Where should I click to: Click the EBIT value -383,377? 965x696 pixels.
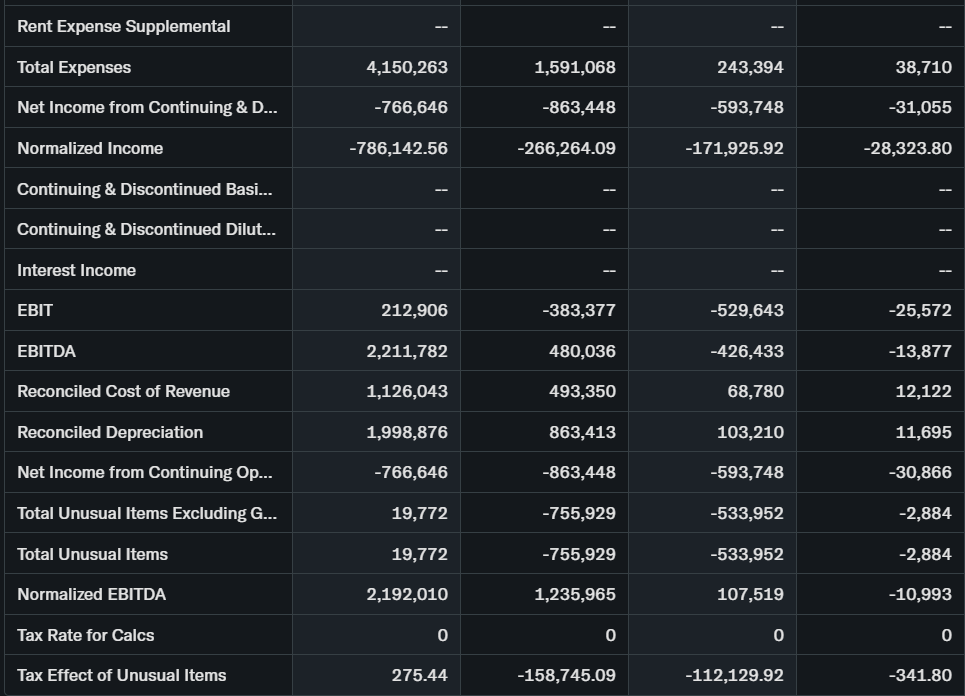(579, 310)
